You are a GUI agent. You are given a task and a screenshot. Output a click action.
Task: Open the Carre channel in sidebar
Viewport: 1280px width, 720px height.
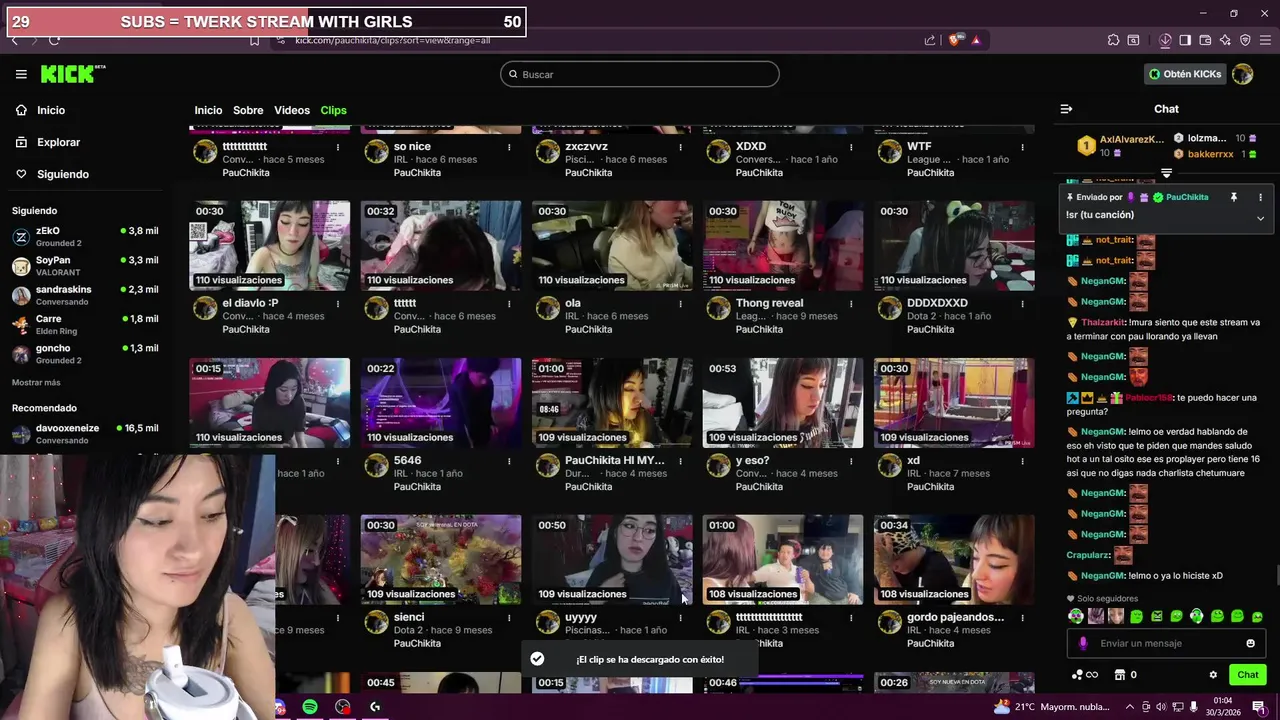(84, 325)
